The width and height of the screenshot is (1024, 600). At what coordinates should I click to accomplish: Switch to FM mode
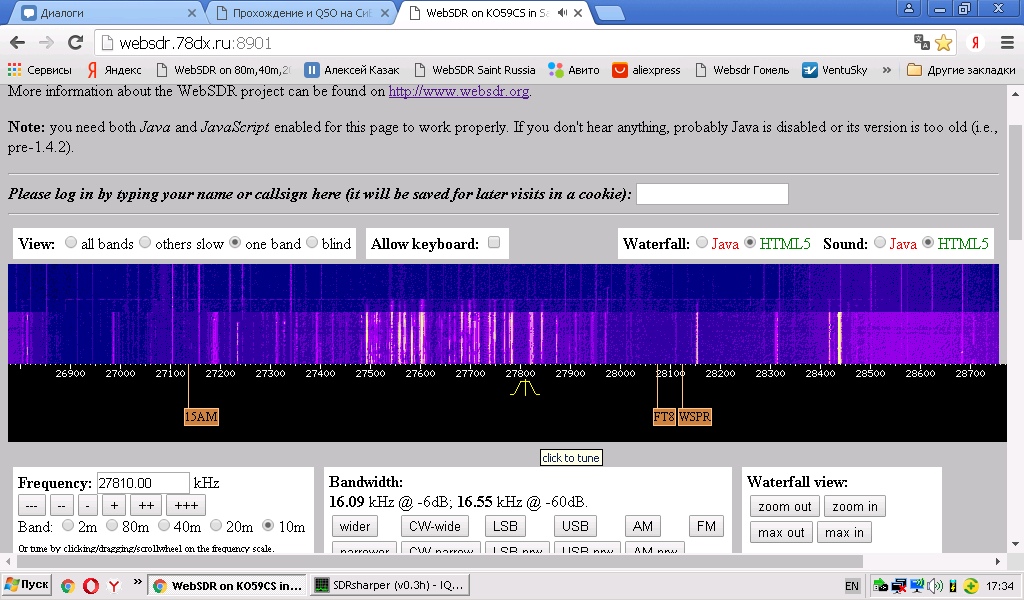coord(706,526)
